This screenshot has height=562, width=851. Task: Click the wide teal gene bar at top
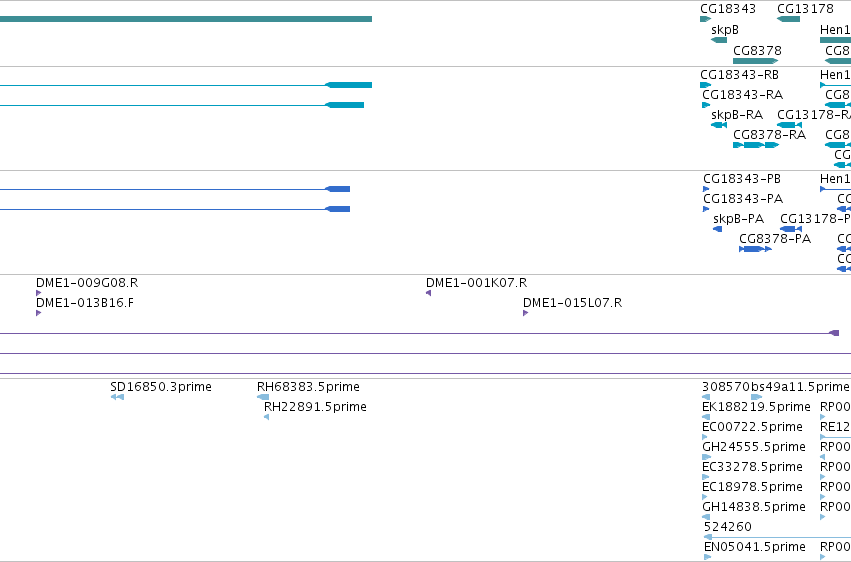coord(186,19)
